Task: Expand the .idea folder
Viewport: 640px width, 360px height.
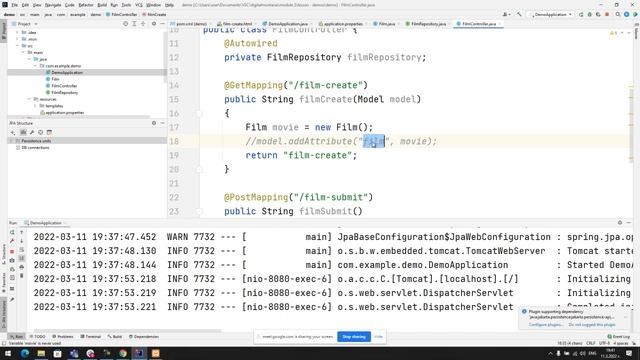Action: pos(18,32)
